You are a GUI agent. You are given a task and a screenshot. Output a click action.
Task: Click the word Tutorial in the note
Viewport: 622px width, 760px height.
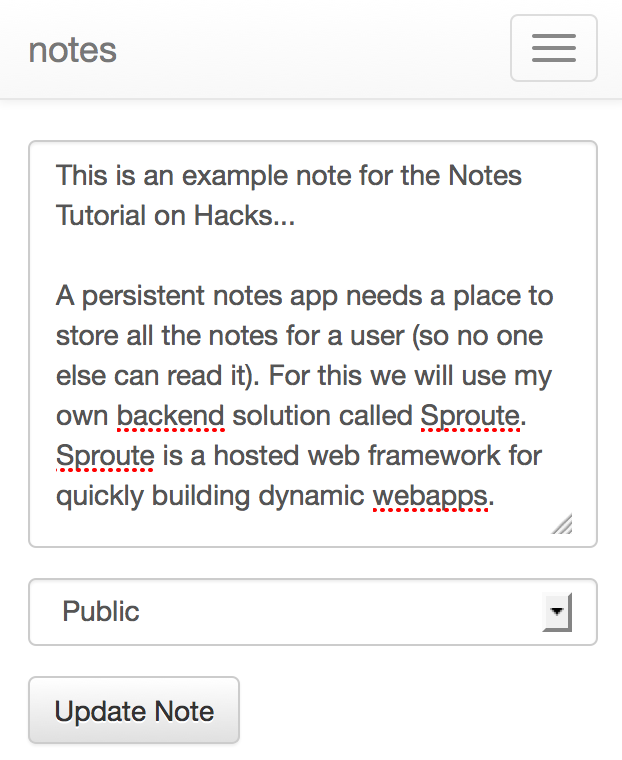100,215
